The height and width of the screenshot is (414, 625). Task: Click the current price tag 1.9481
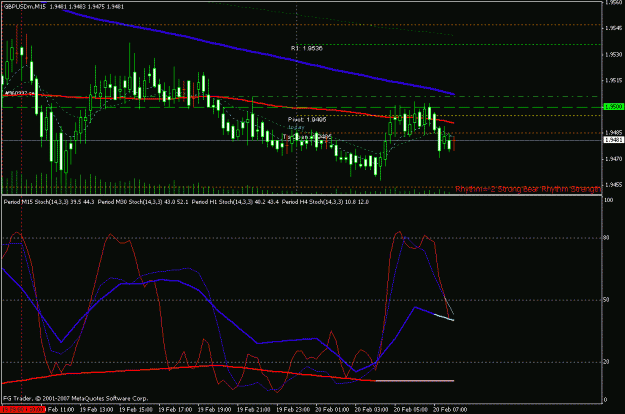tap(613, 140)
